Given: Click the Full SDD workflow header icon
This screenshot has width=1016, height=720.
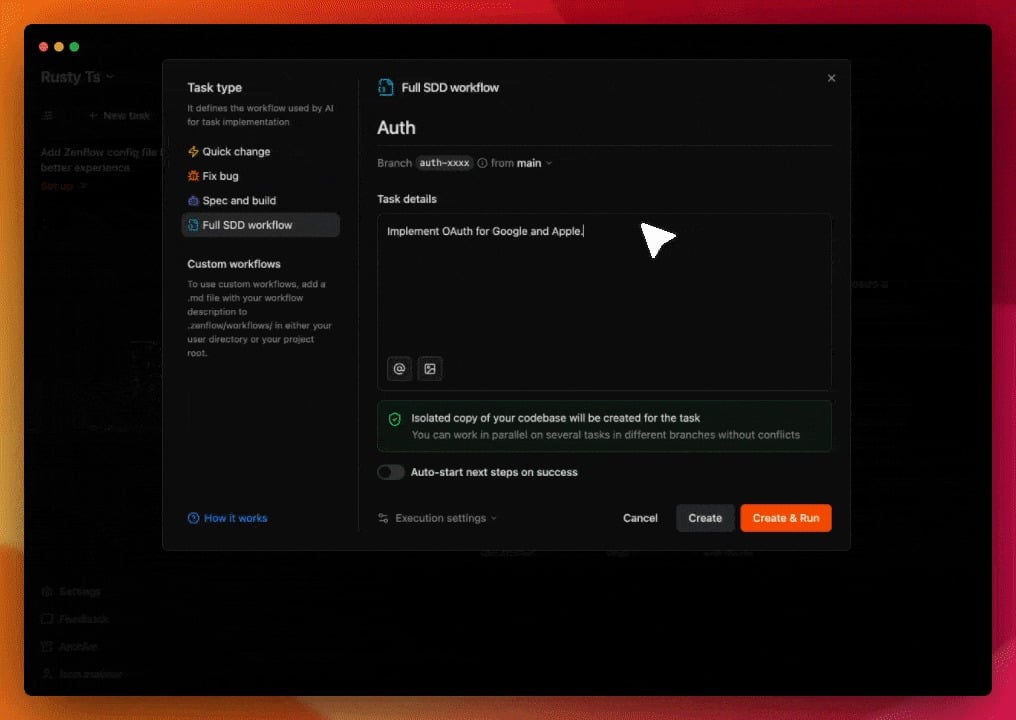Looking at the screenshot, I should pos(385,88).
